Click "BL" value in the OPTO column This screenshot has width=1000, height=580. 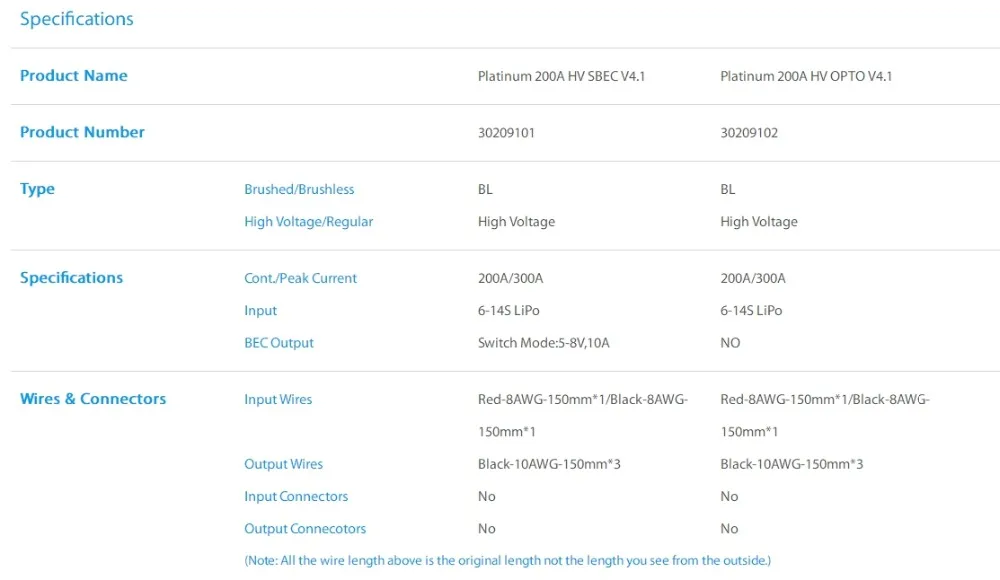pyautogui.click(x=728, y=190)
